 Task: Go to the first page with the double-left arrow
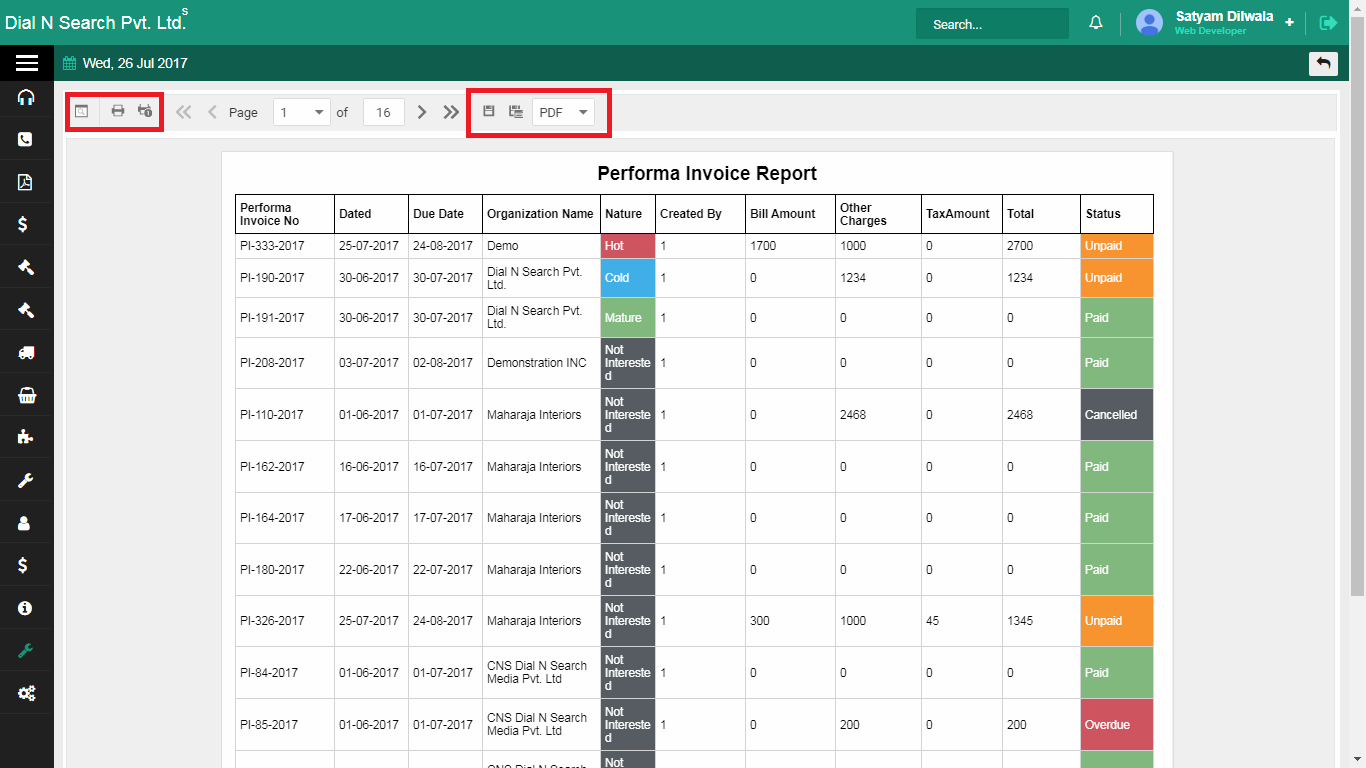(x=183, y=112)
